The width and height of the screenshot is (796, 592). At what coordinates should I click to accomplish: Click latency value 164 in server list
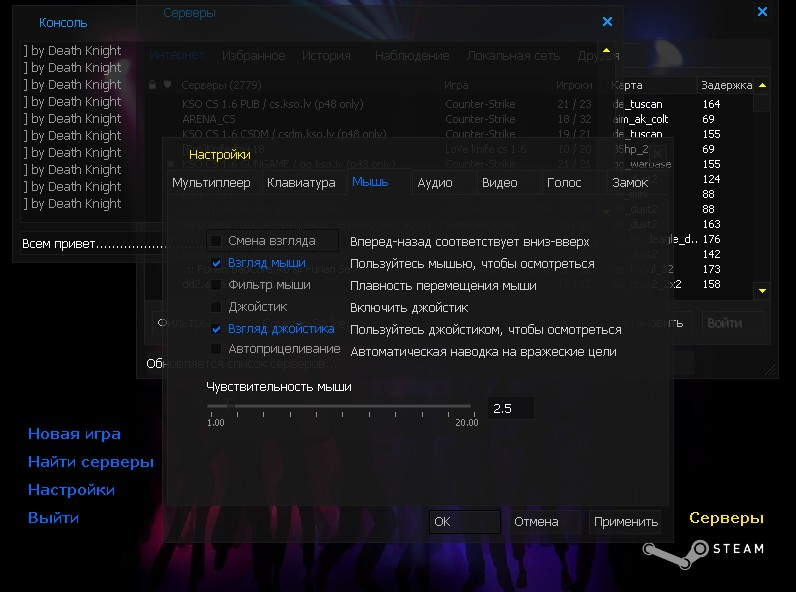coord(711,104)
